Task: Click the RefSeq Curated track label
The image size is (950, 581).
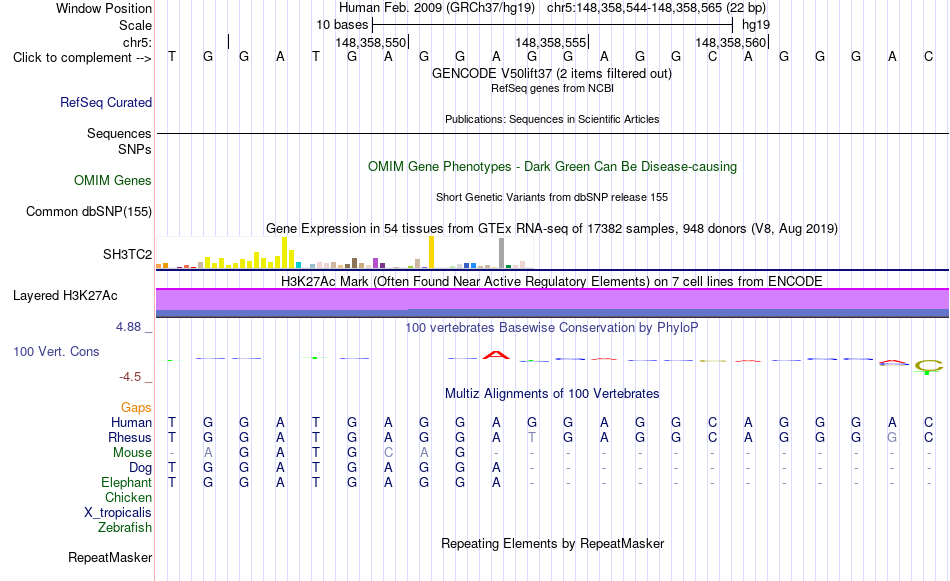Action: (x=106, y=102)
